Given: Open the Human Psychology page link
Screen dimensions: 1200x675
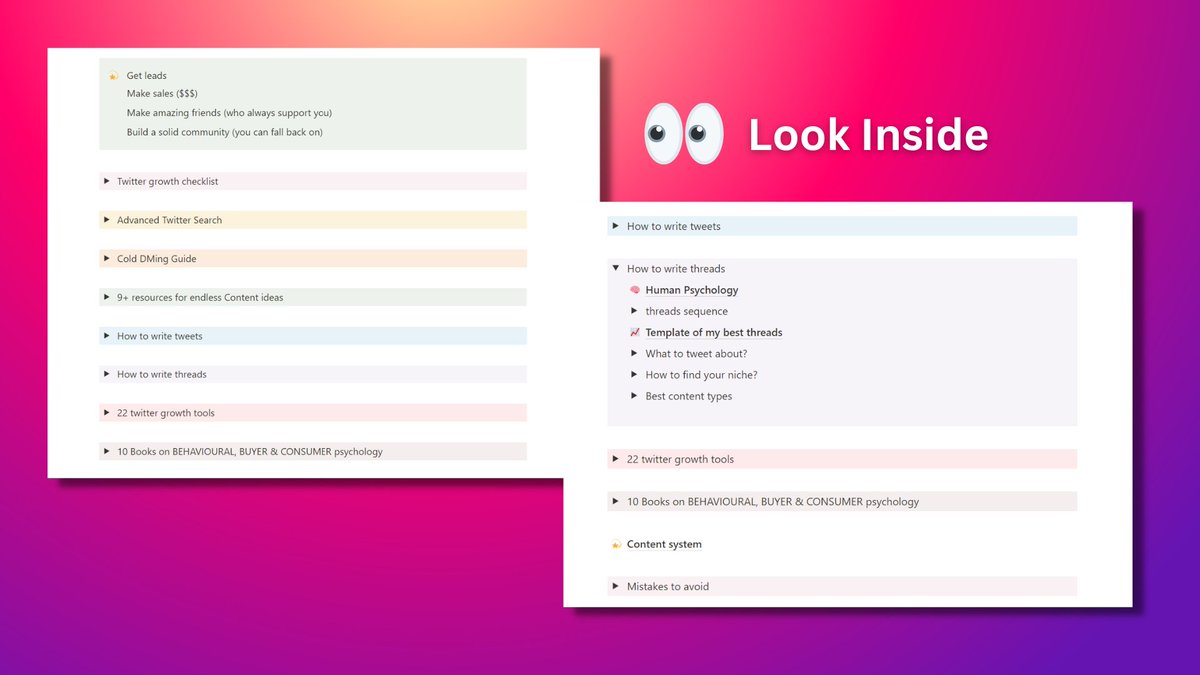Looking at the screenshot, I should (692, 290).
